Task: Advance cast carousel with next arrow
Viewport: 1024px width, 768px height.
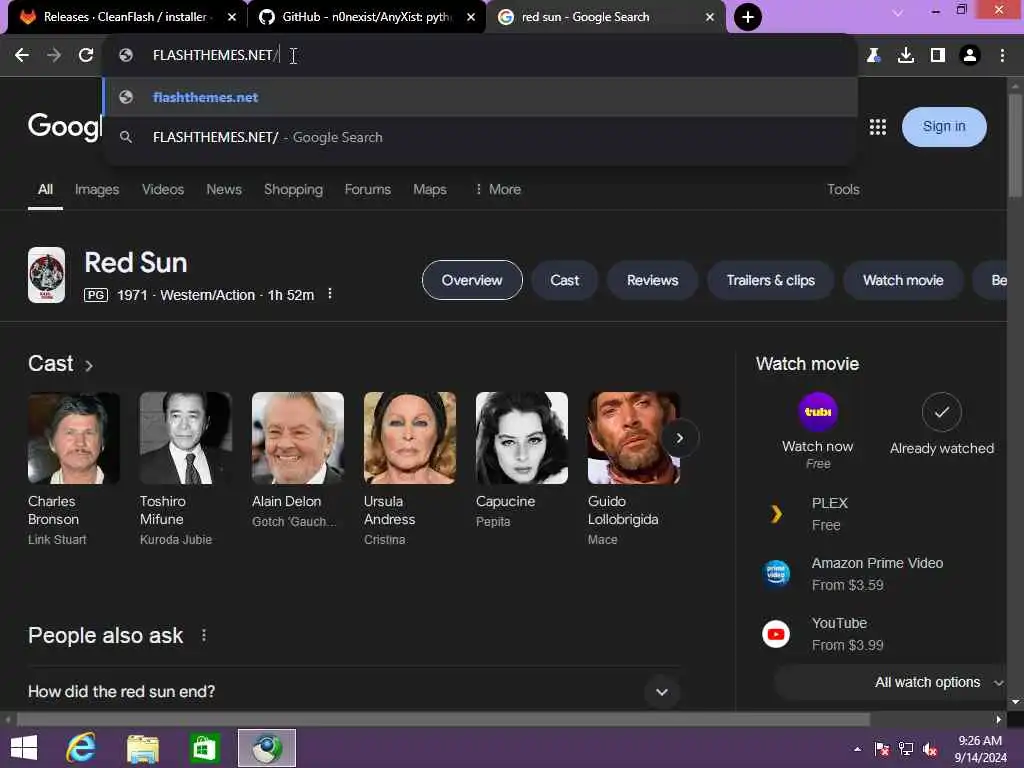Action: point(679,438)
